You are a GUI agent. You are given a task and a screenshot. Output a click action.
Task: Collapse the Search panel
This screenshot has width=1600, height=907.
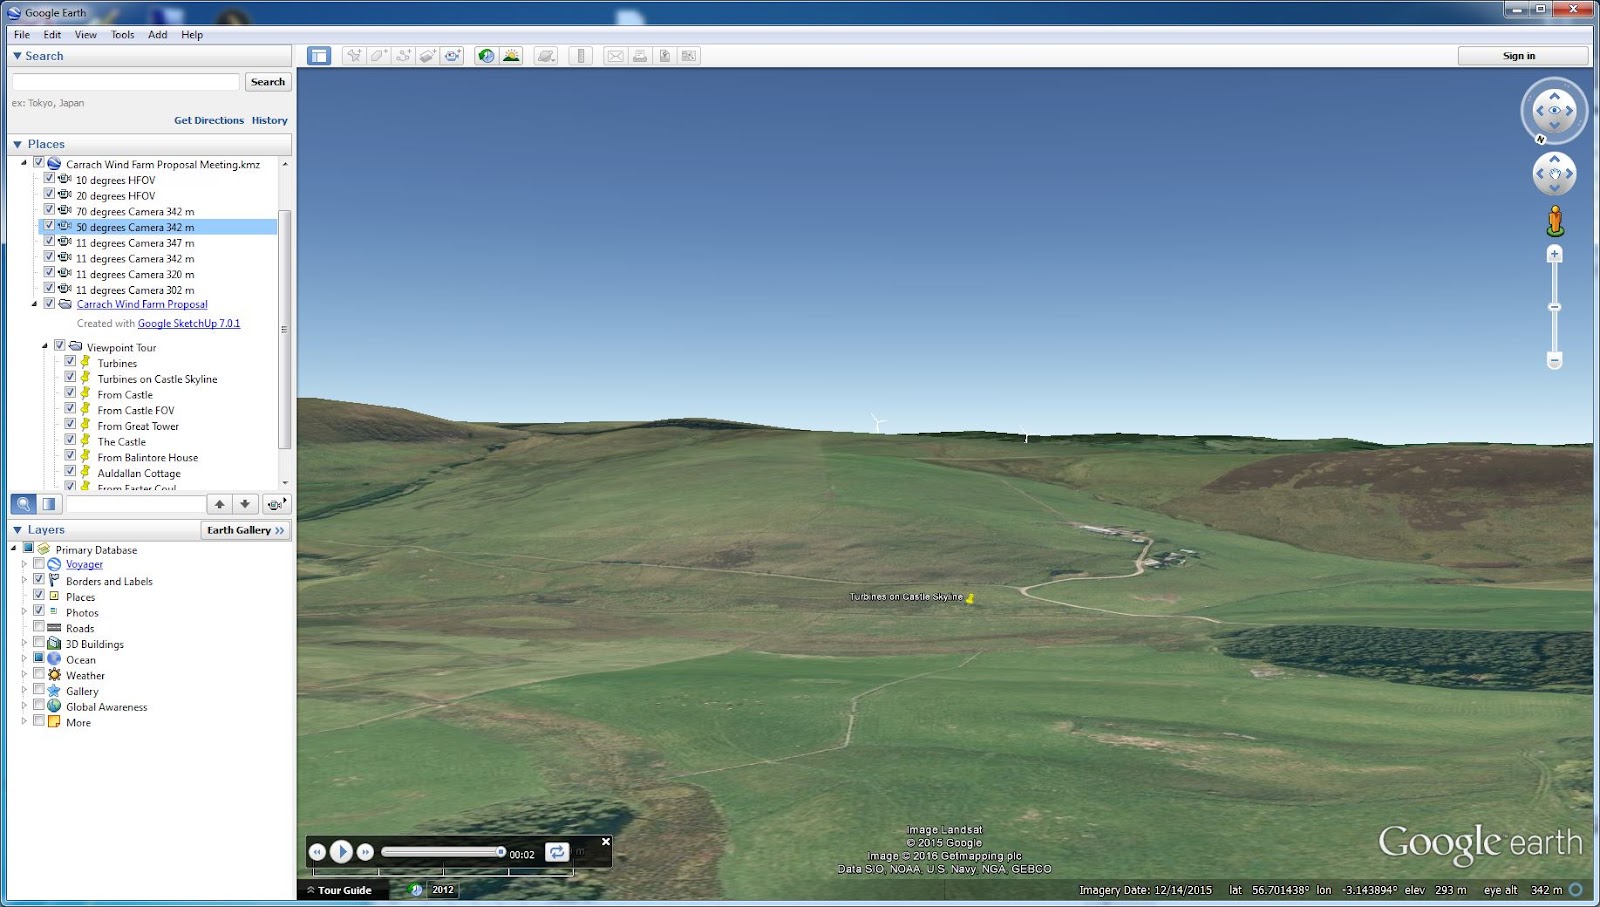pos(17,56)
